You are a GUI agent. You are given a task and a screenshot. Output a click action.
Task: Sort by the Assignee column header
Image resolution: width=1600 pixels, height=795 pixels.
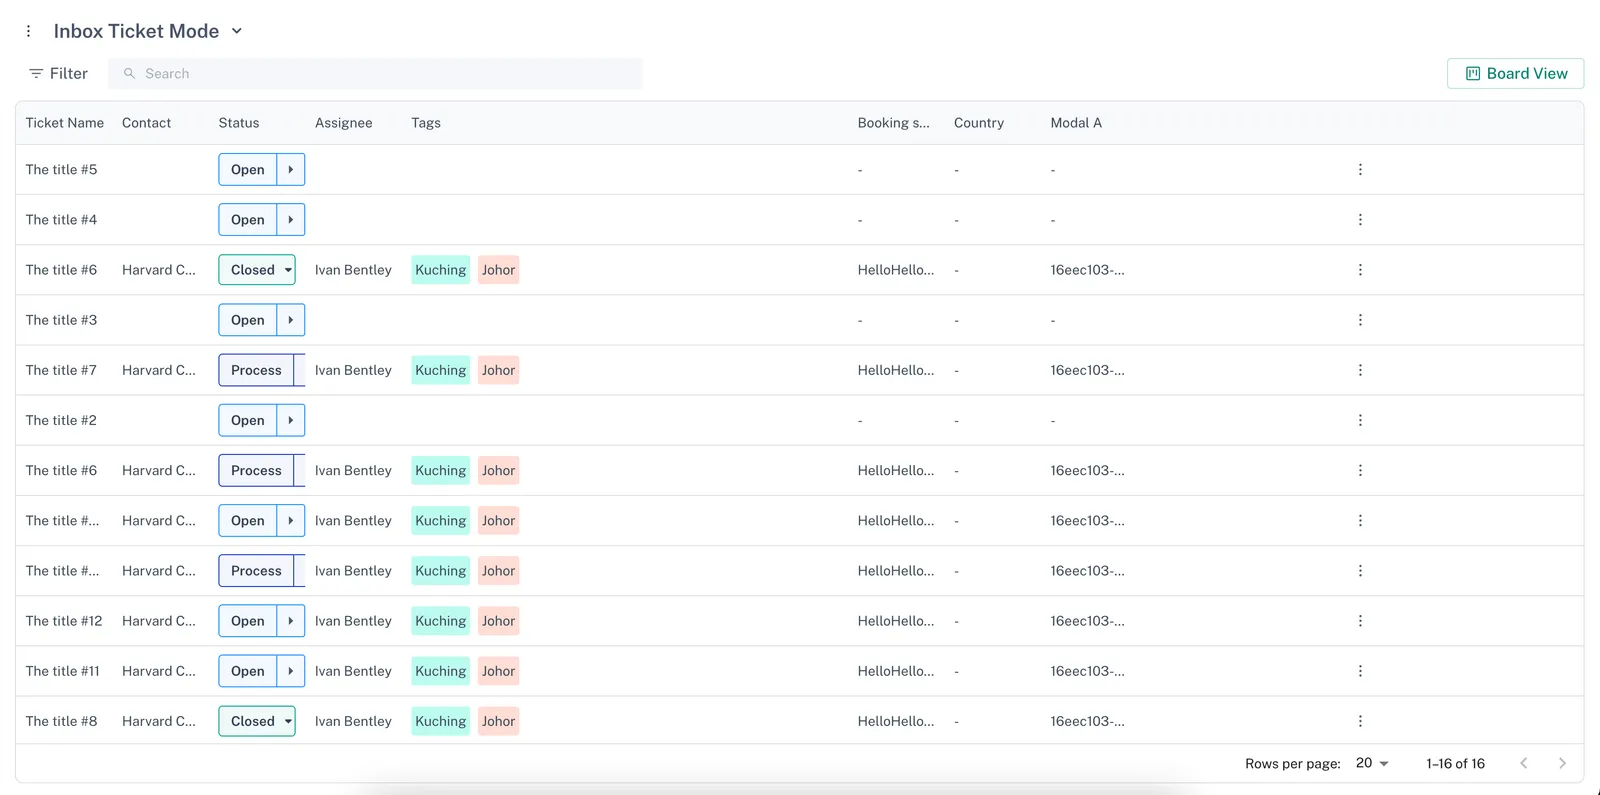coord(343,123)
